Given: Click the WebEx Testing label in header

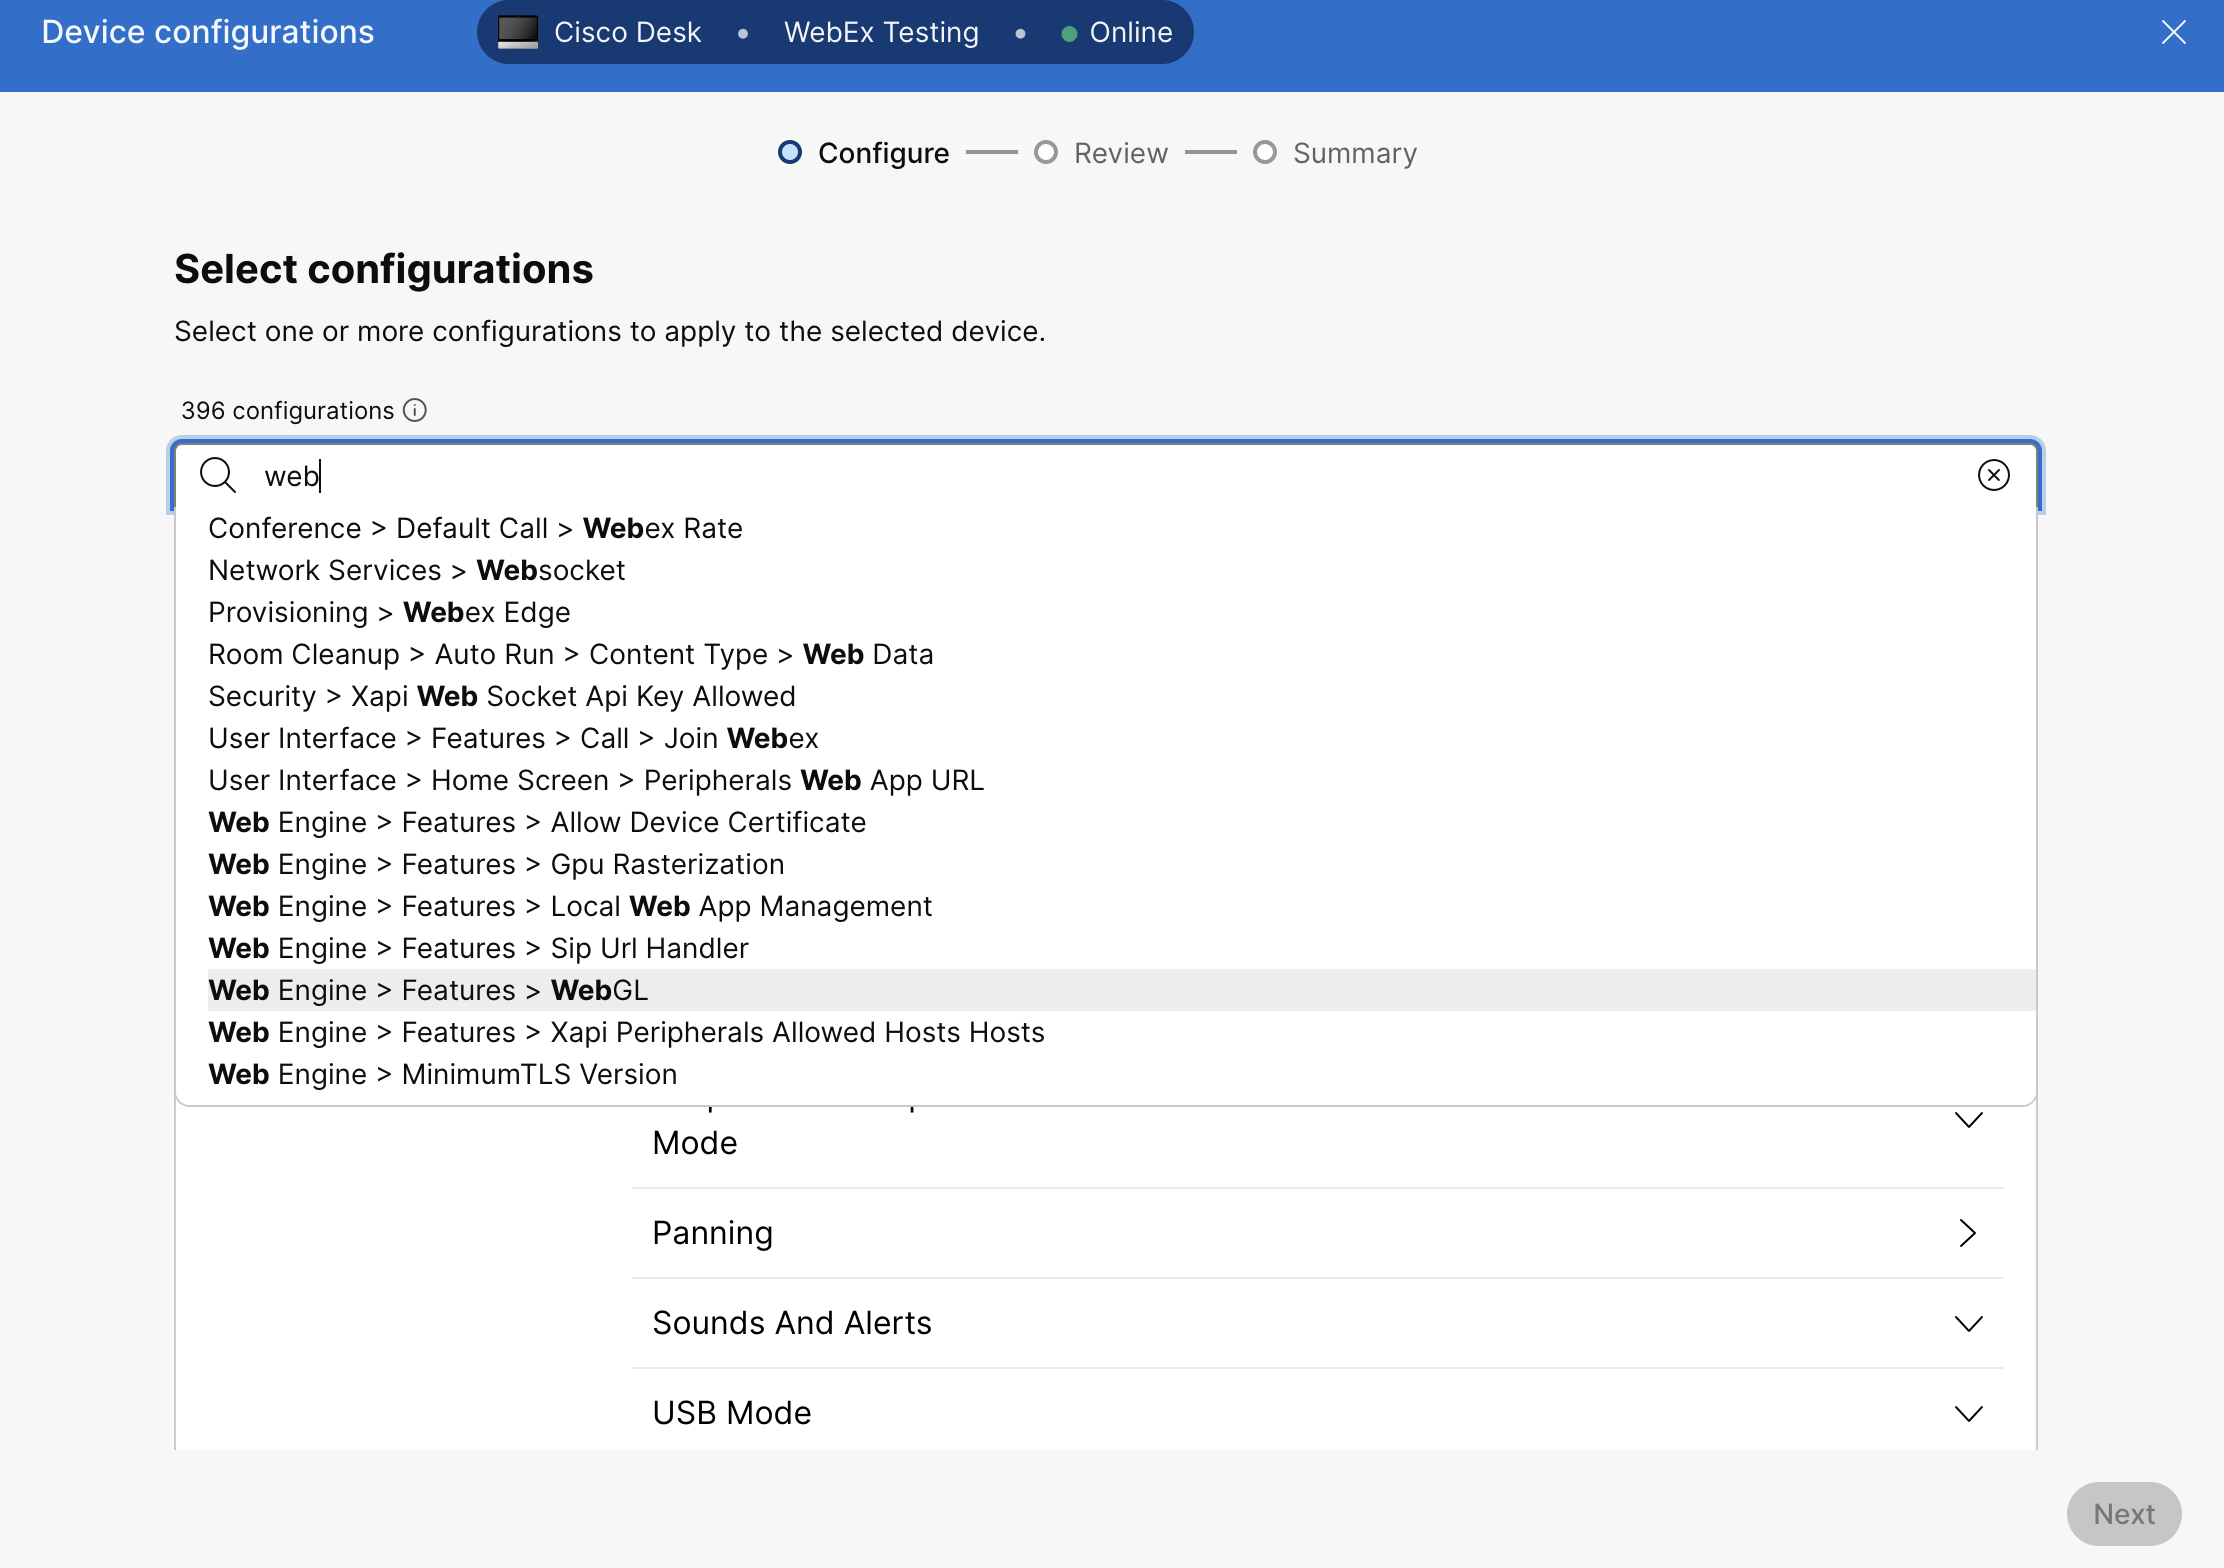Looking at the screenshot, I should pos(881,32).
